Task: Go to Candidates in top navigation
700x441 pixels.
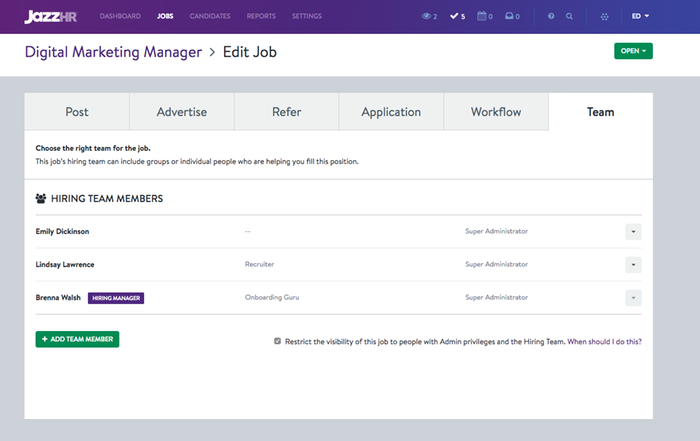Action: 211,17
